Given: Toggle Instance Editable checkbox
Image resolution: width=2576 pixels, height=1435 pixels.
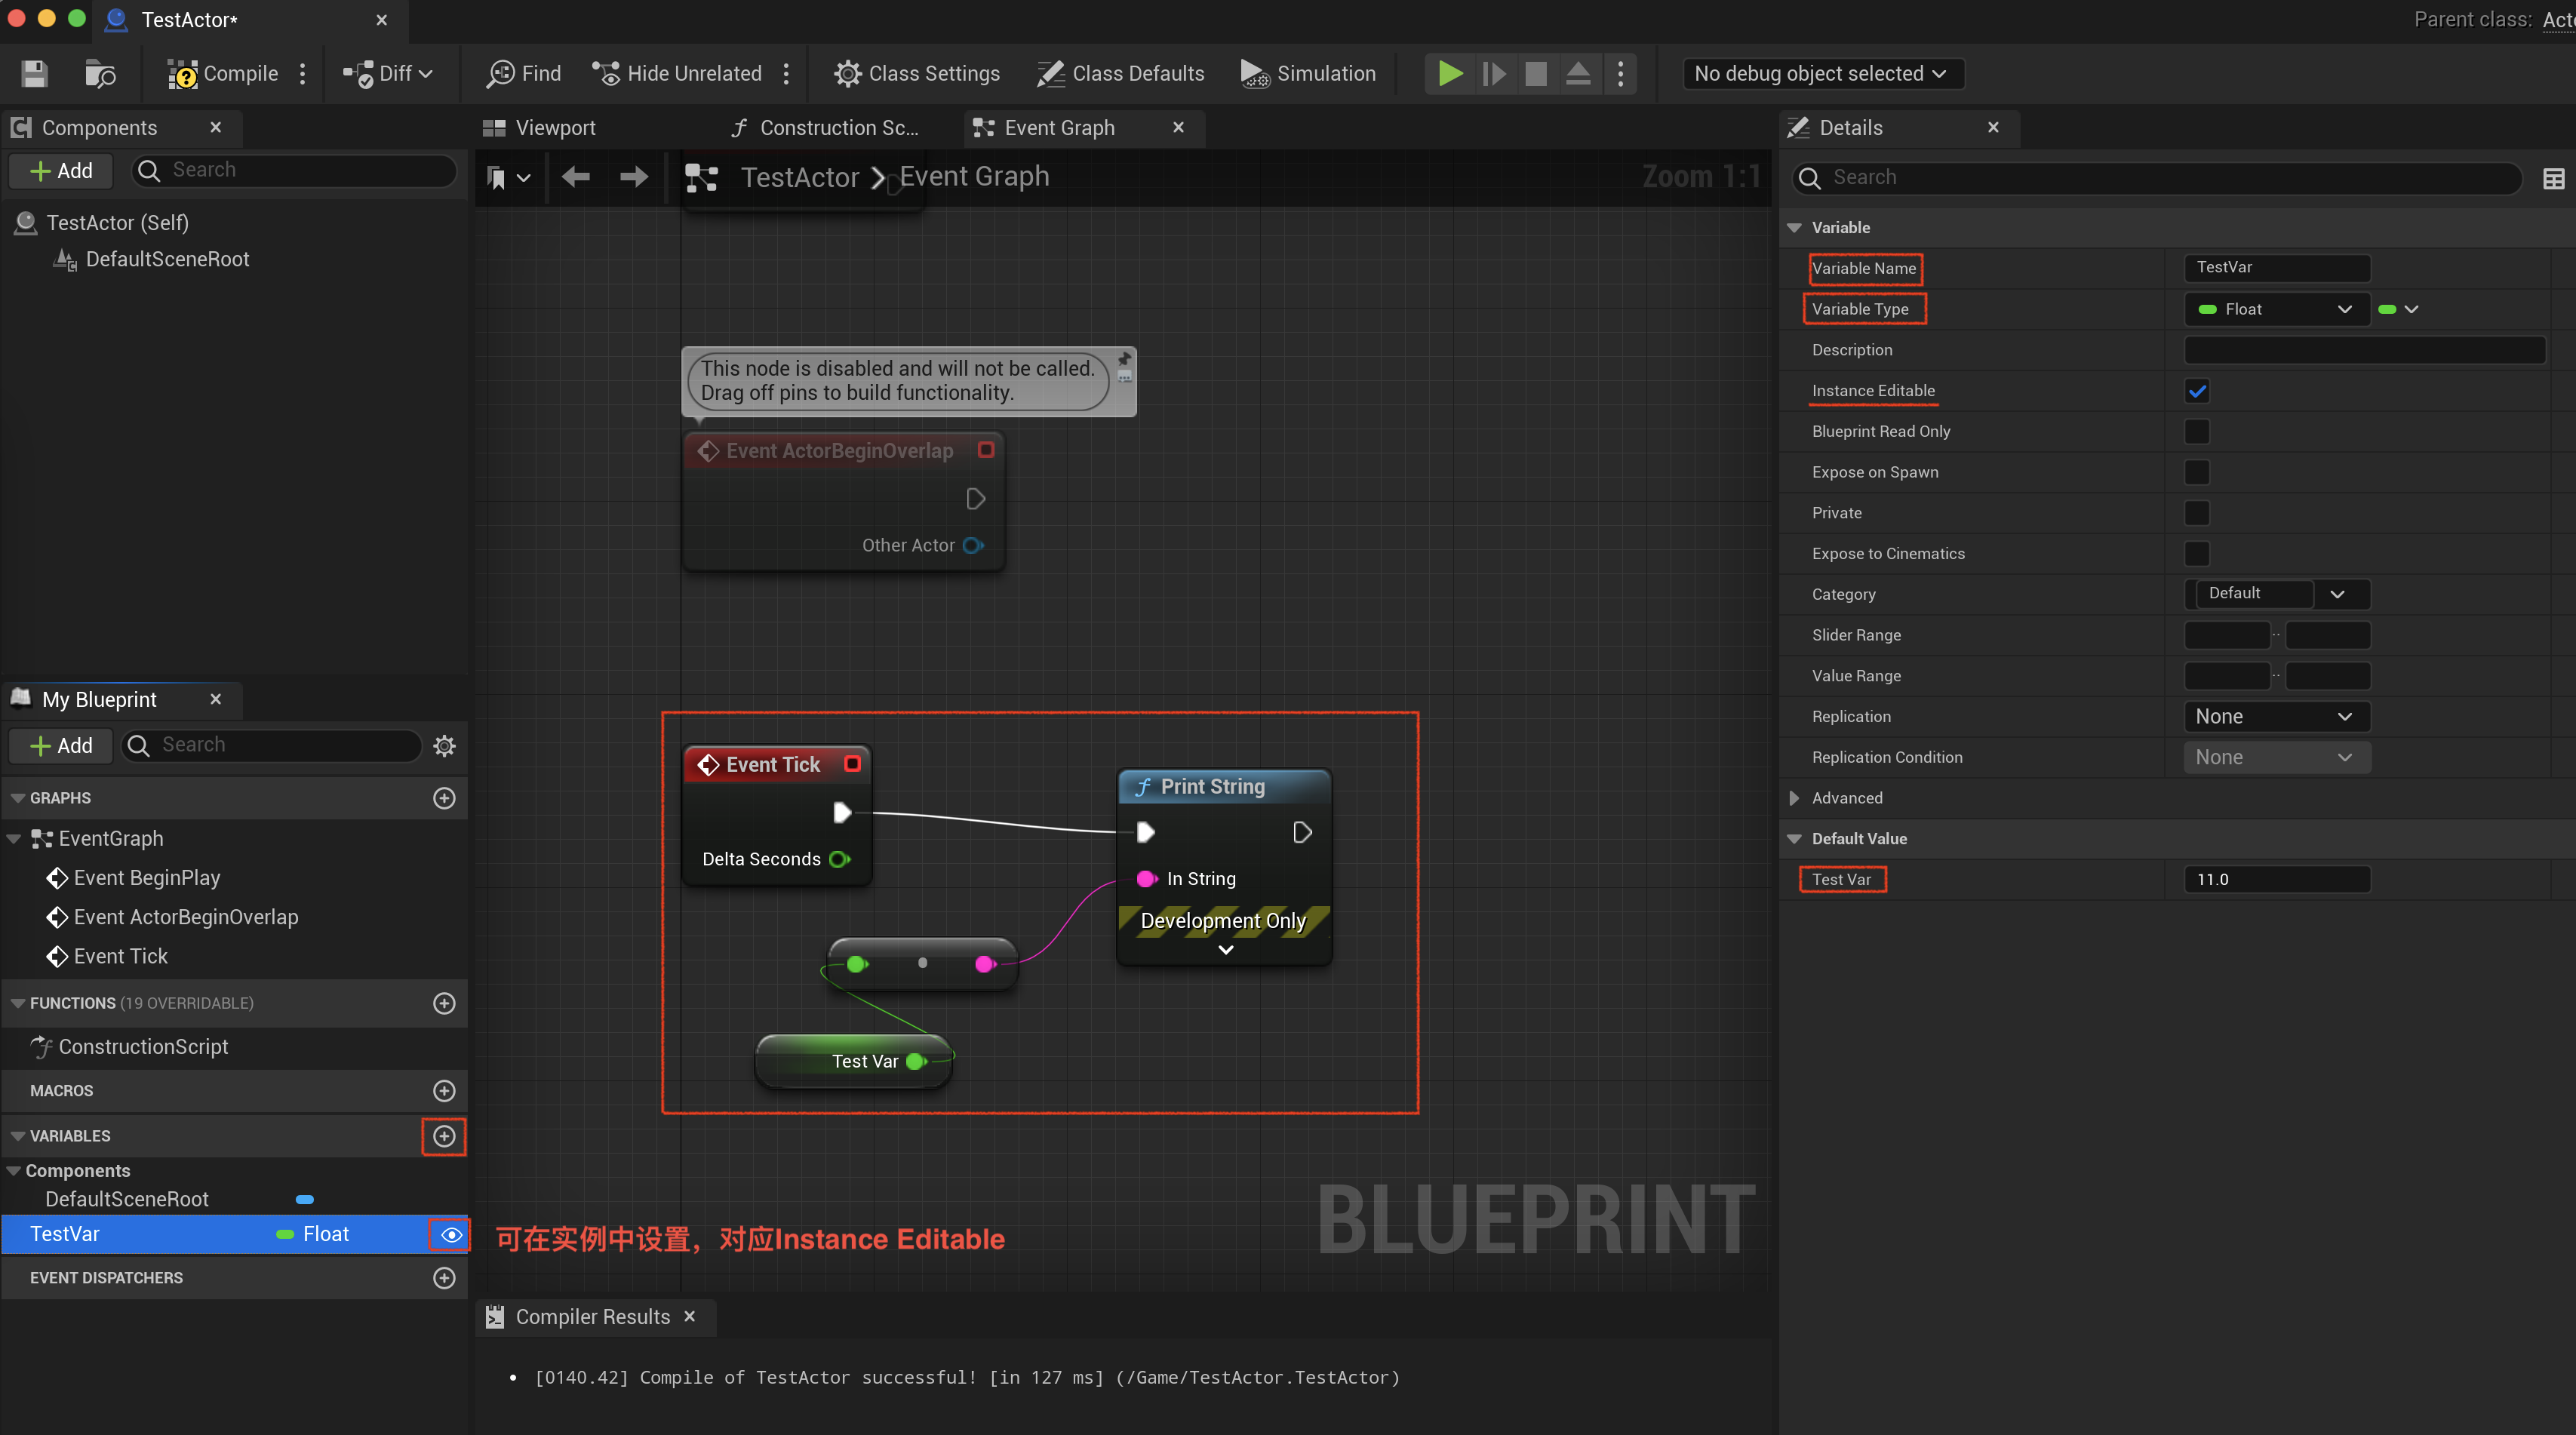Looking at the screenshot, I should (2197, 391).
